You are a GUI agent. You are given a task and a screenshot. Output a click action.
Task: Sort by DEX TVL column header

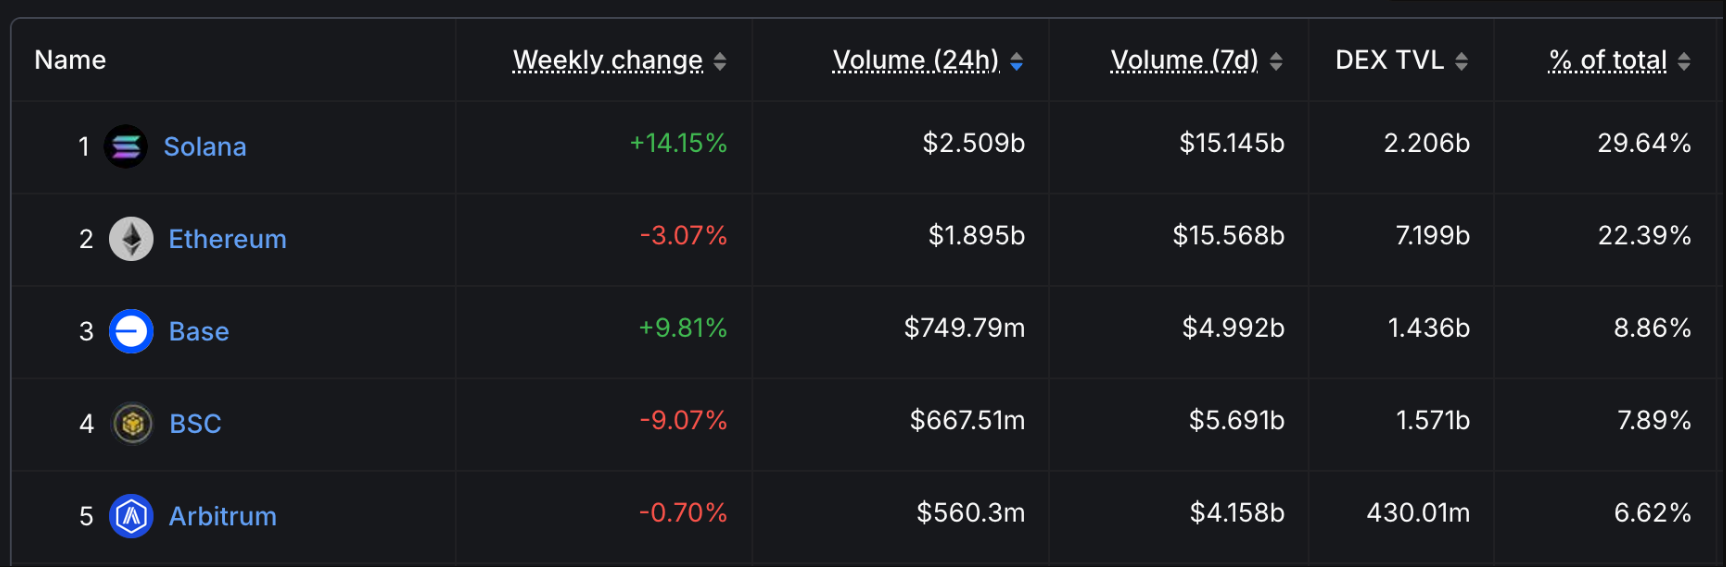pos(1389,61)
